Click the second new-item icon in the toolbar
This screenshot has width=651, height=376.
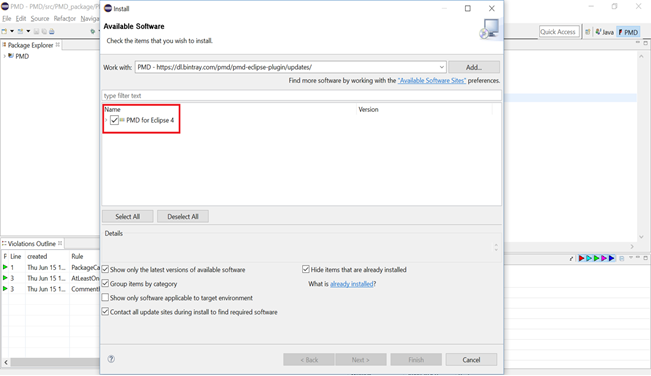pos(20,31)
